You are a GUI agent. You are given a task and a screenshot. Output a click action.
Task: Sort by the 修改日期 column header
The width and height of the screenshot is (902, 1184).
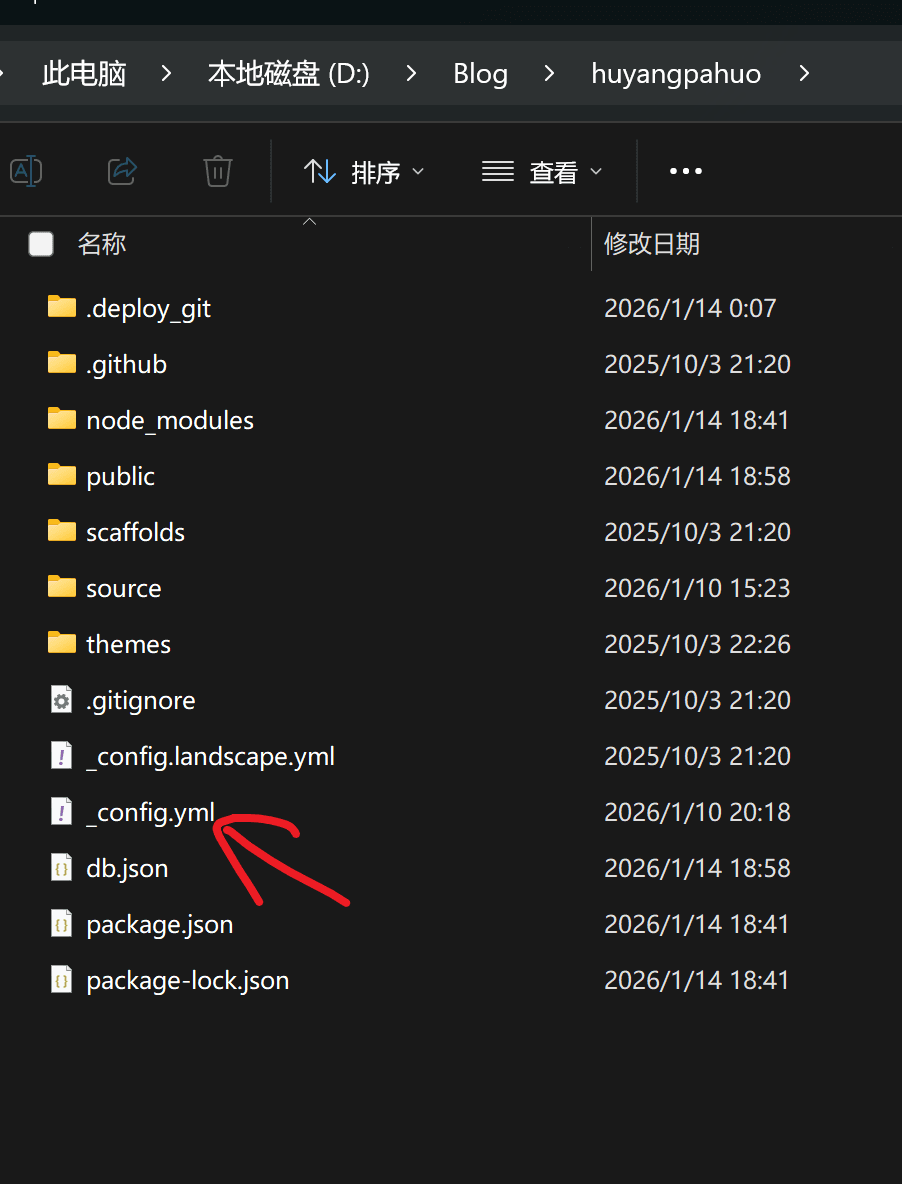pos(652,244)
